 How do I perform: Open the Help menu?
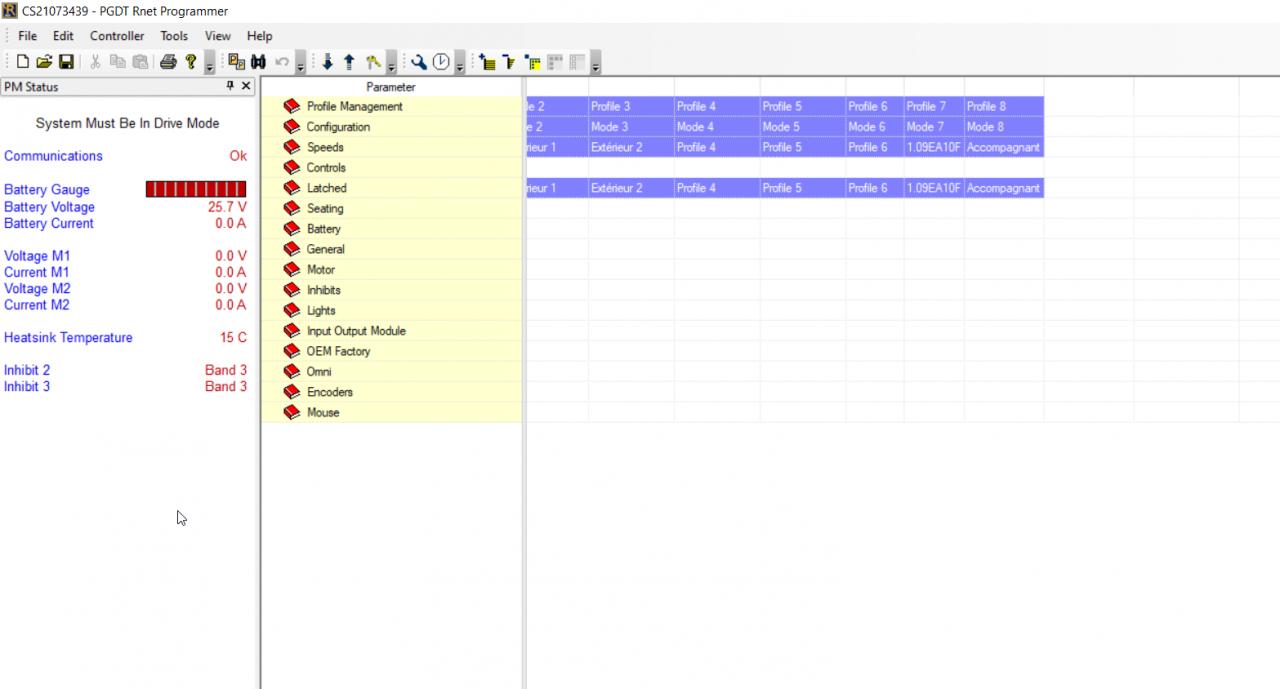pos(259,36)
